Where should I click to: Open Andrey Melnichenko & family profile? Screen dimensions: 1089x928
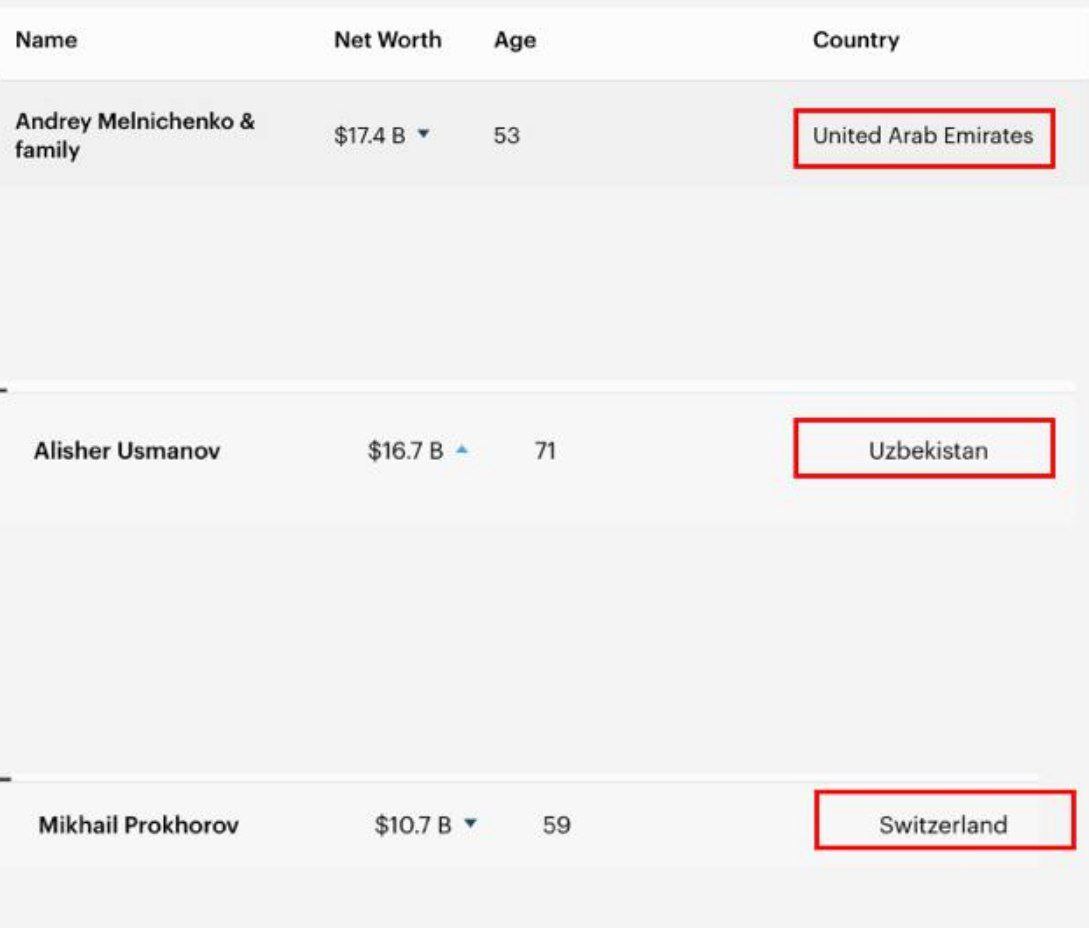click(x=134, y=136)
